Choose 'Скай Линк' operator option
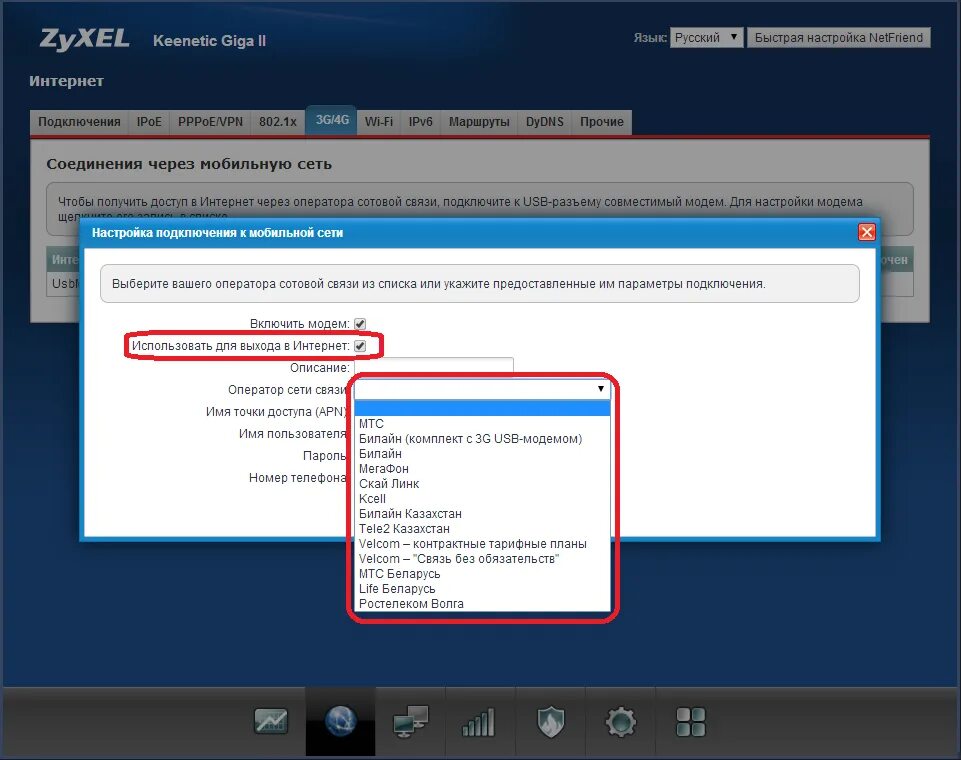 pyautogui.click(x=482, y=484)
